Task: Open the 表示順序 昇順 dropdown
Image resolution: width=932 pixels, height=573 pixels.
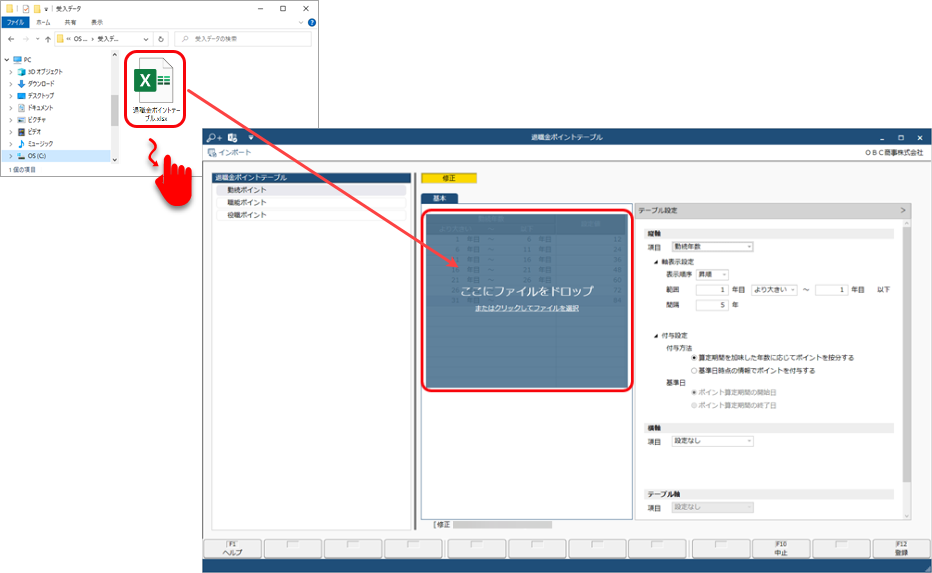Action: tap(712, 274)
